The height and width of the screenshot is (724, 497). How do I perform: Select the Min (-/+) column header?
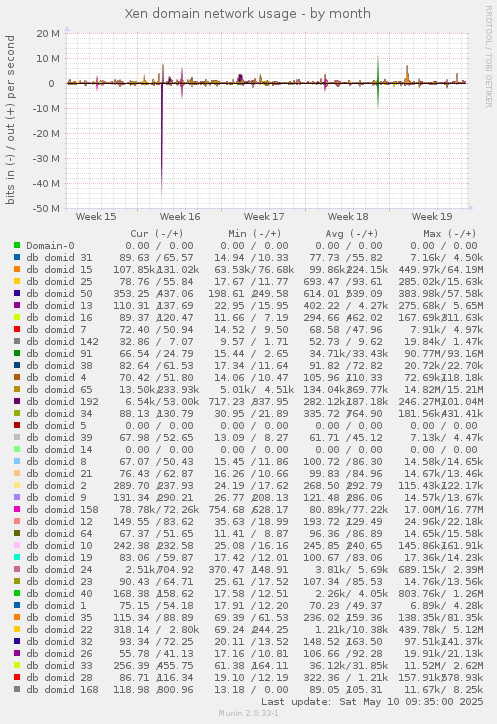point(255,234)
